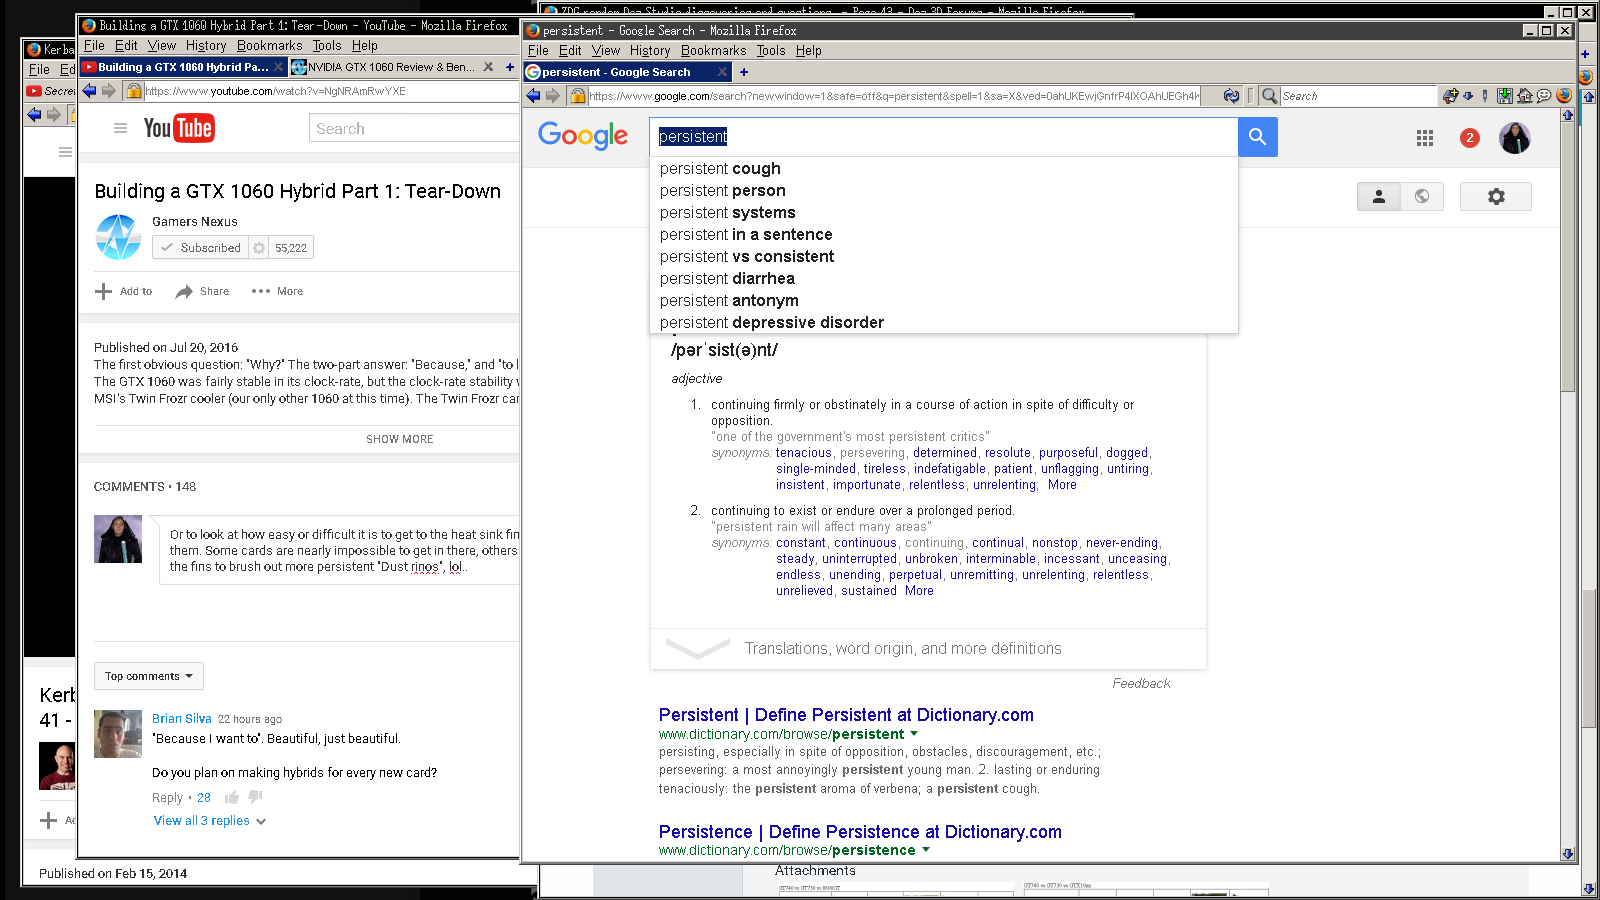Open the dropdown arrow beside dictionary.com/browse/persistence
This screenshot has width=1600, height=900.
pyautogui.click(x=926, y=850)
